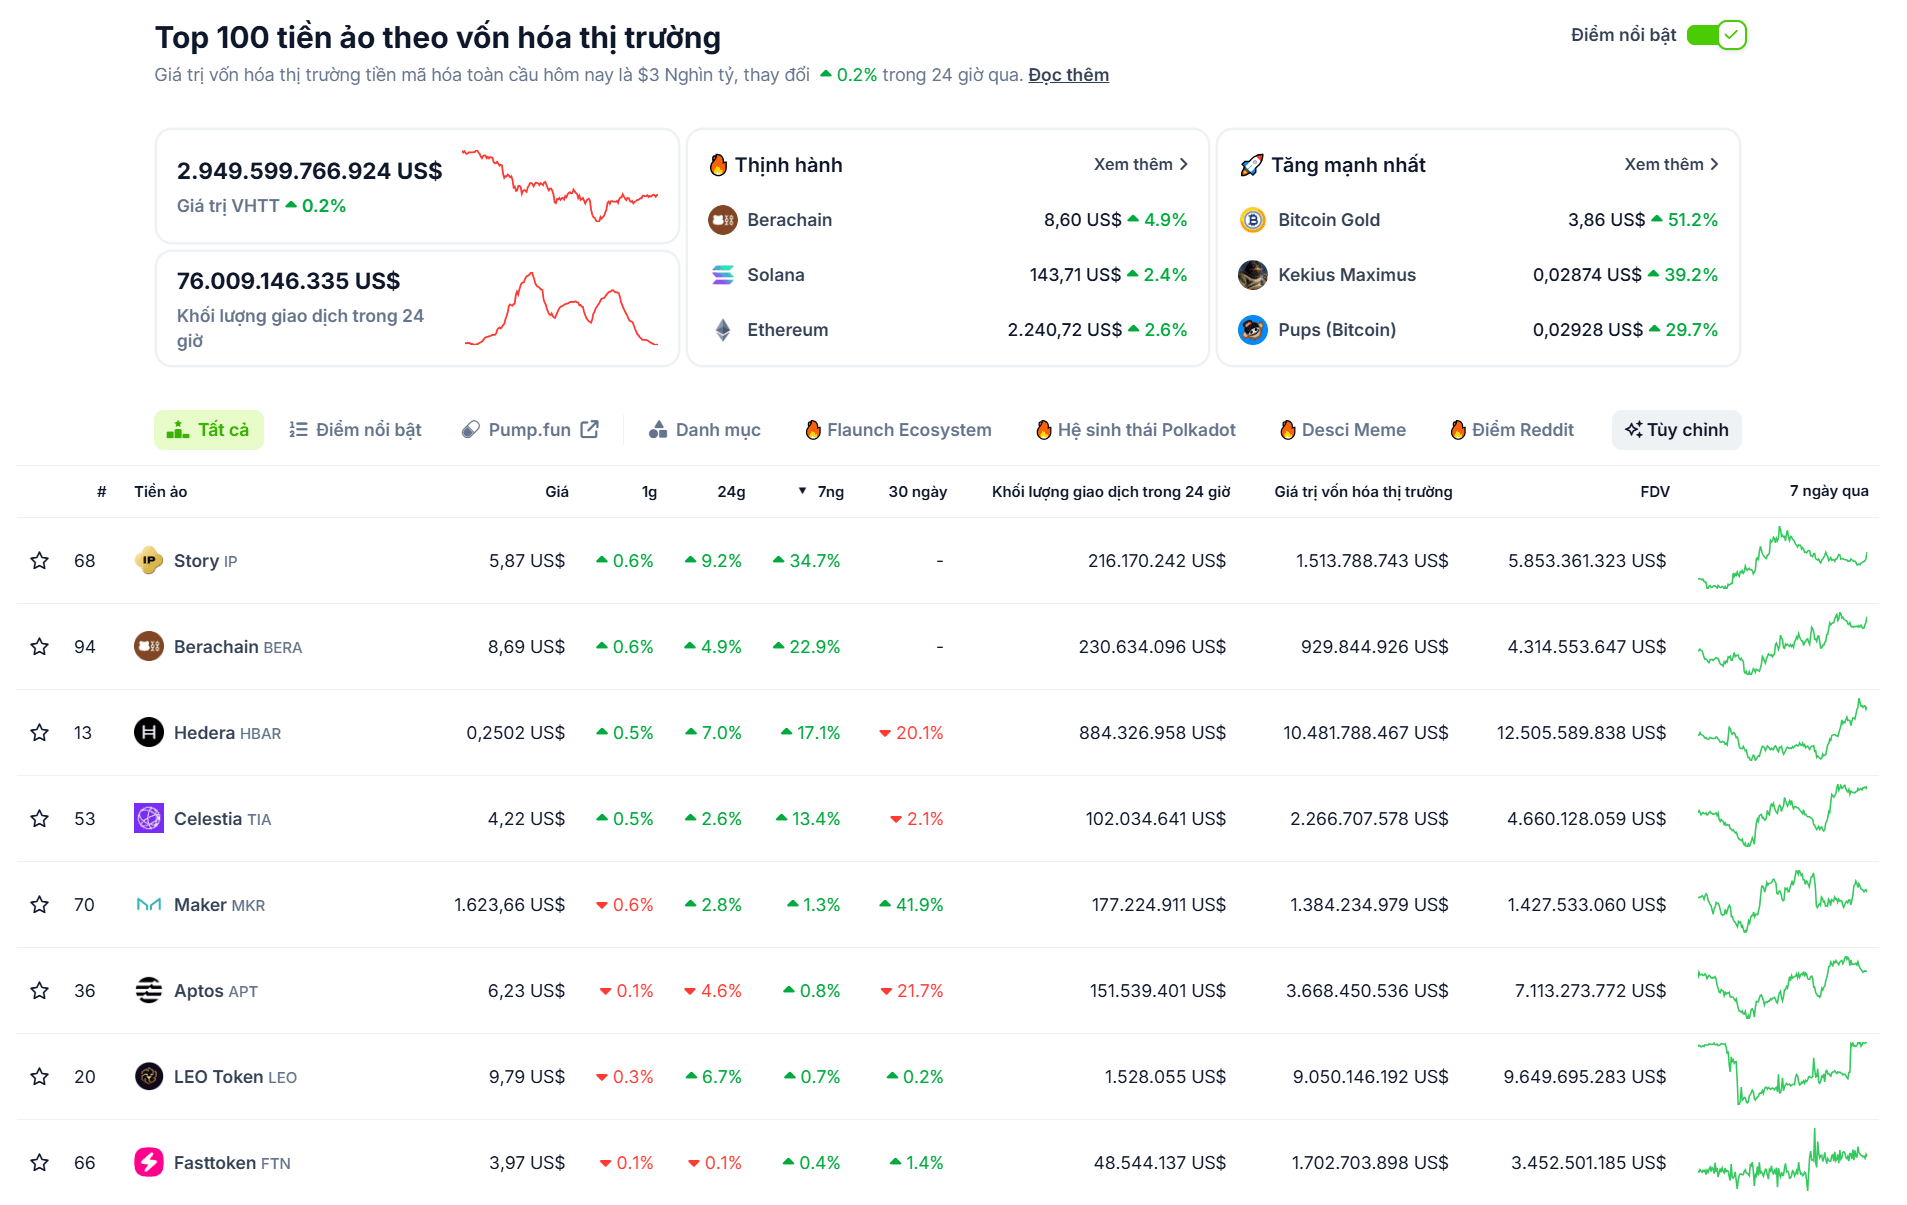Star the Maker MKR row
Screen dimensions: 1907x1205
click(x=39, y=905)
